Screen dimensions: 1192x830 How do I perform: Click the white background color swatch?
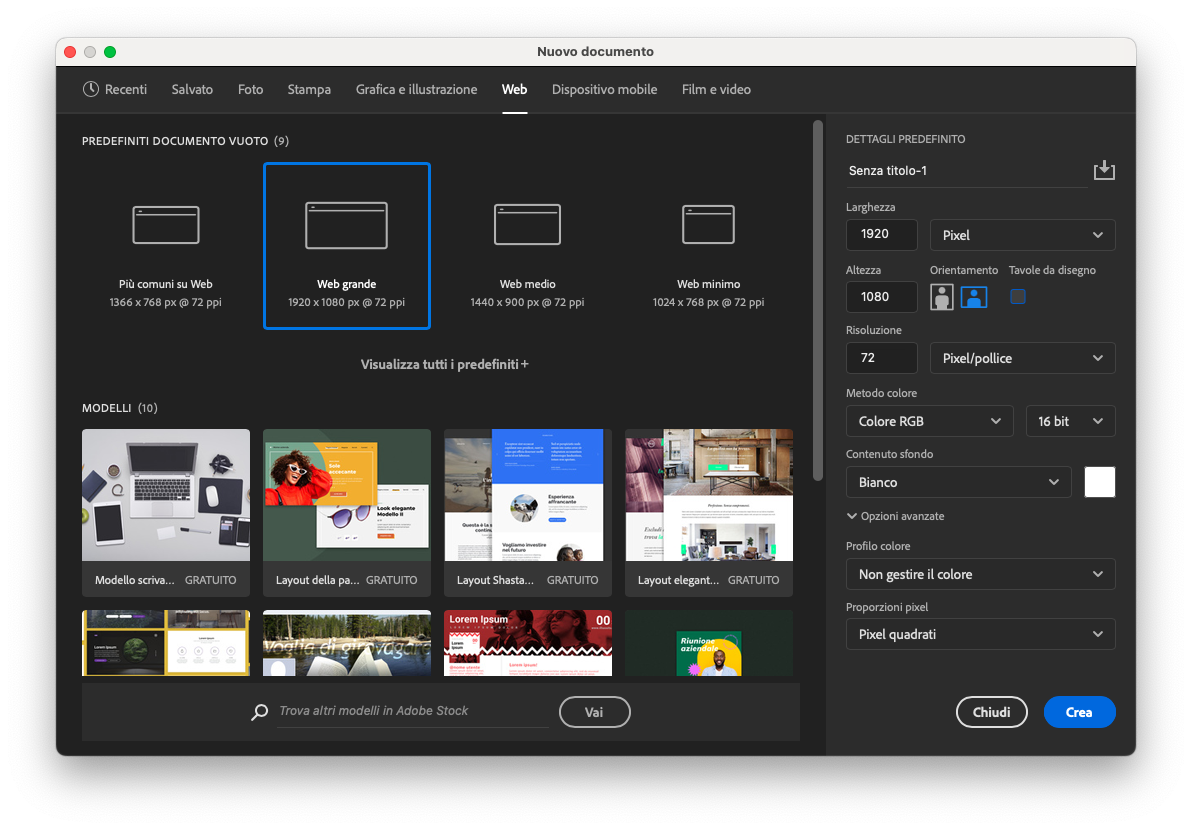pyautogui.click(x=1100, y=482)
